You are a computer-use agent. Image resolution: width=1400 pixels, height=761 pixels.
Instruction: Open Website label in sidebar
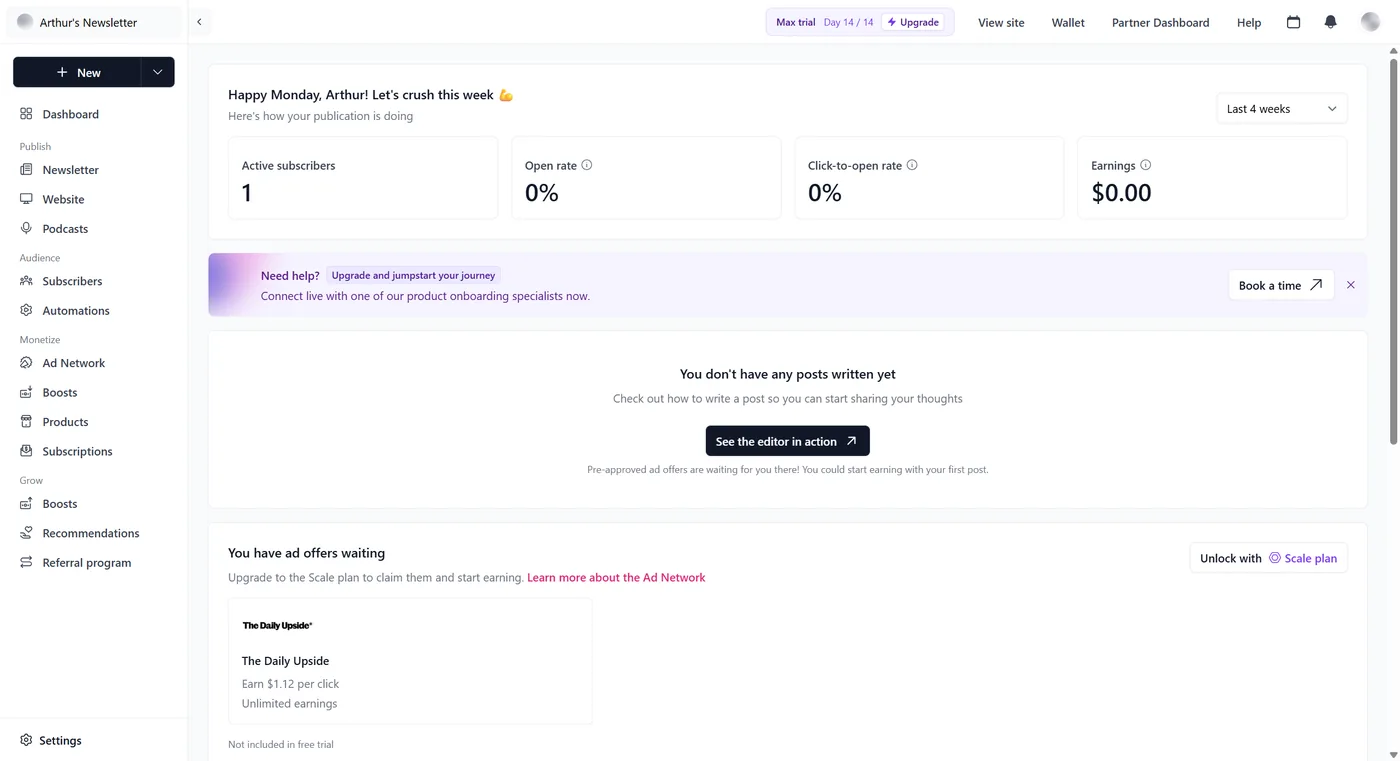(63, 199)
